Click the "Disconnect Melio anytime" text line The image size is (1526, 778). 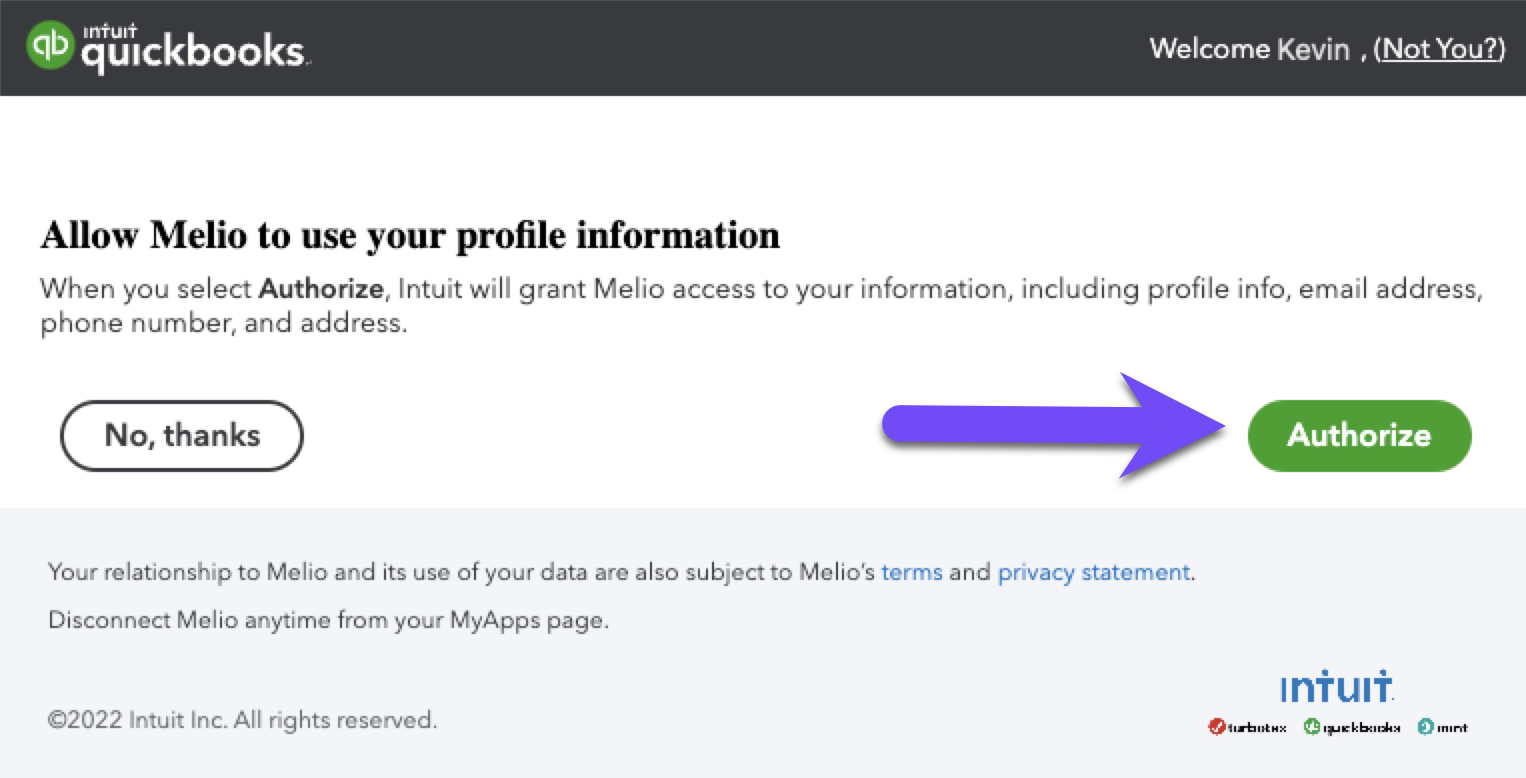pos(328,620)
